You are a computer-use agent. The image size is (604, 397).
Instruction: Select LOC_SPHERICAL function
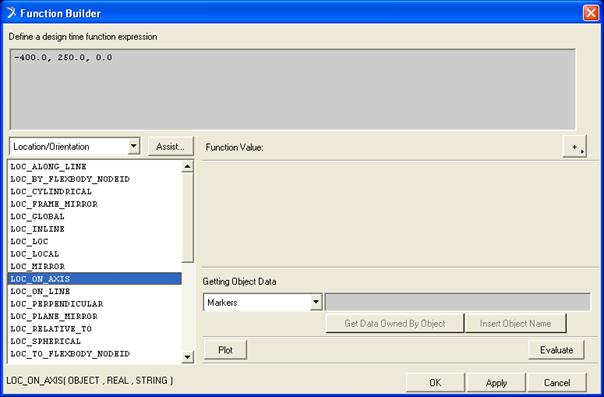[94, 341]
